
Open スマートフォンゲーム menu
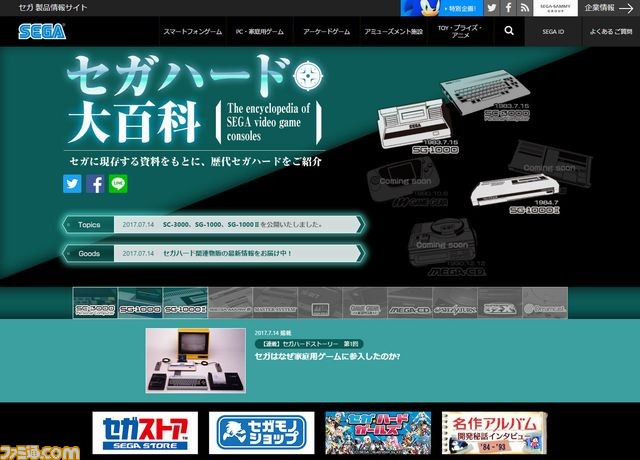point(193,31)
